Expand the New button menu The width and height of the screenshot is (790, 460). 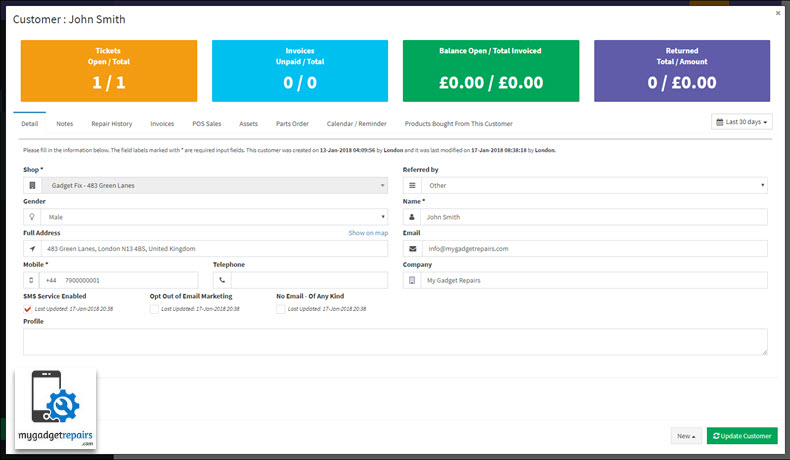[686, 436]
